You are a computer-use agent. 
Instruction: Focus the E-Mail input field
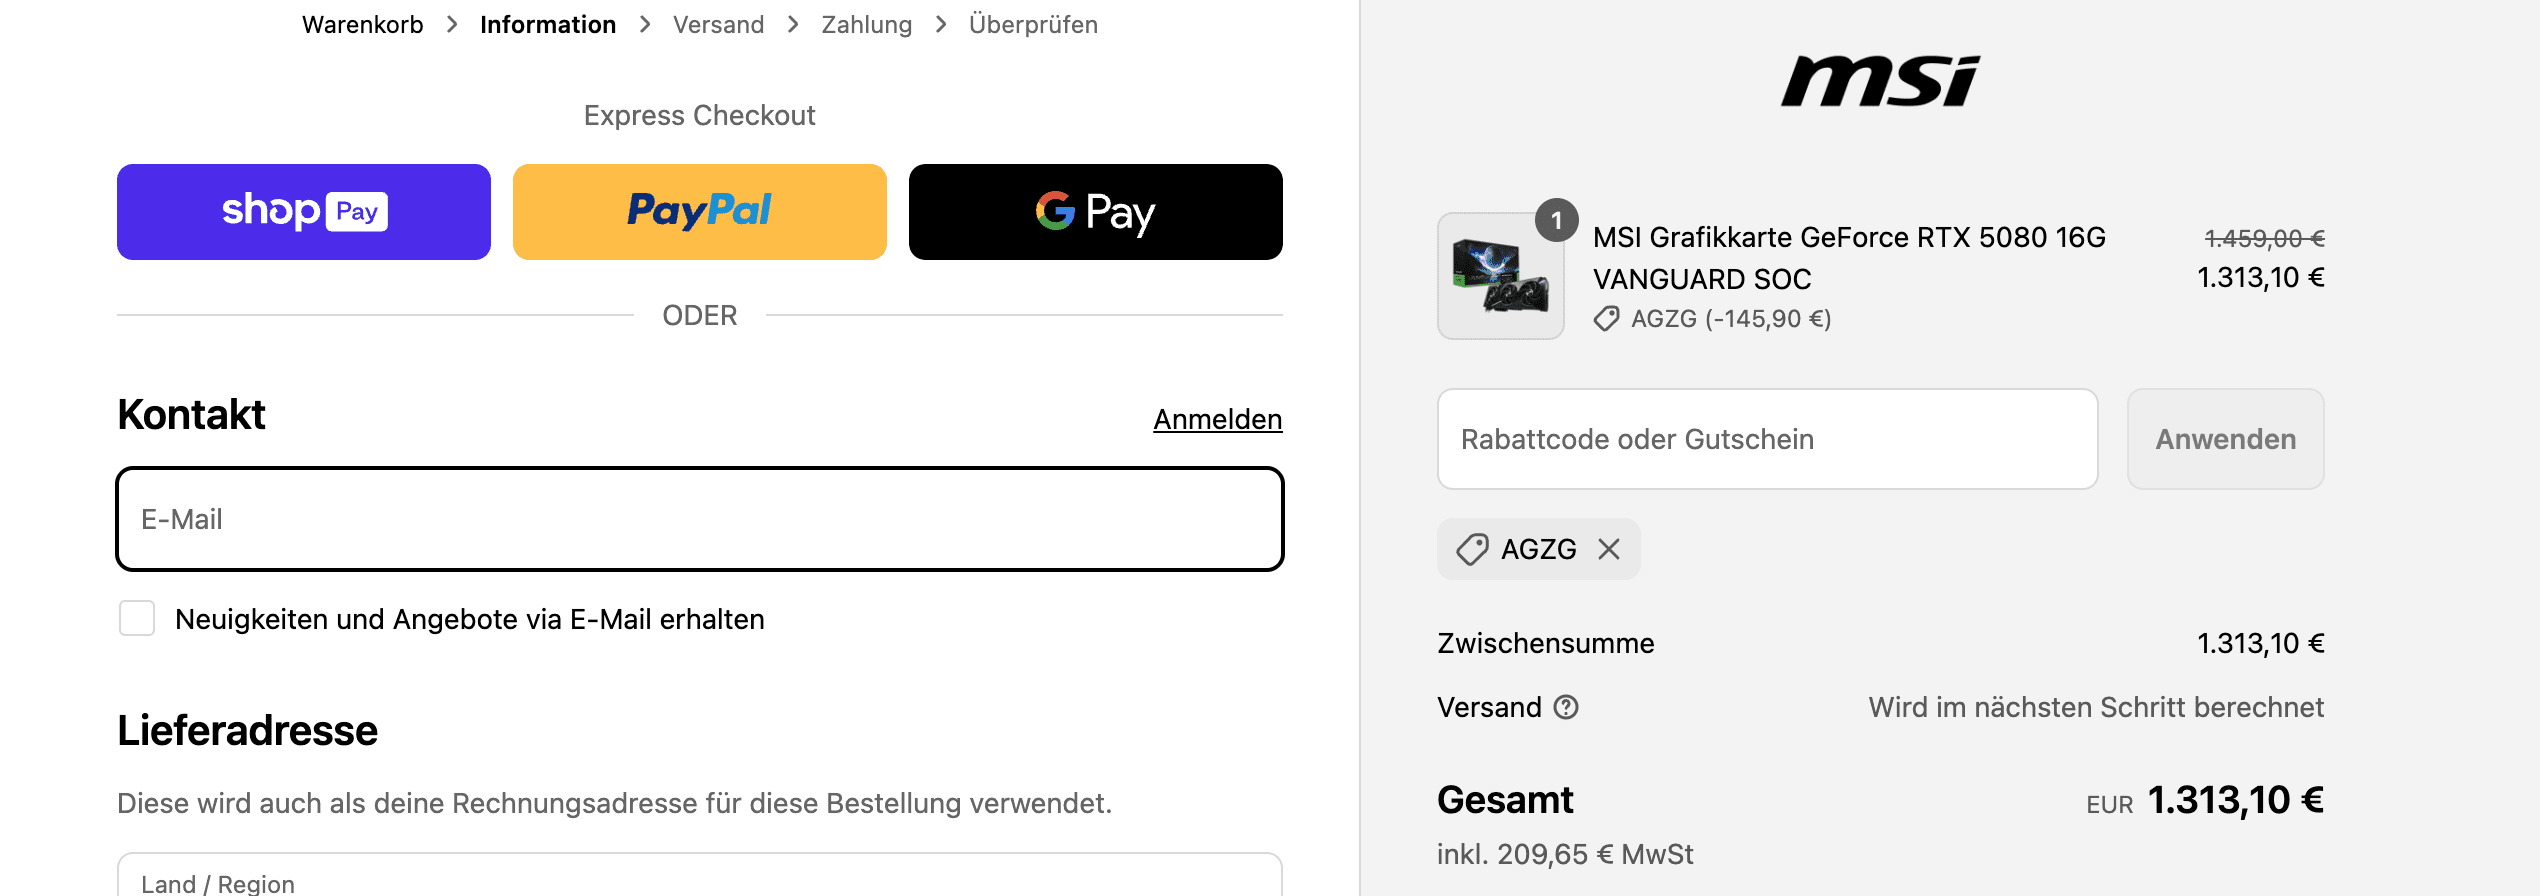click(x=699, y=520)
